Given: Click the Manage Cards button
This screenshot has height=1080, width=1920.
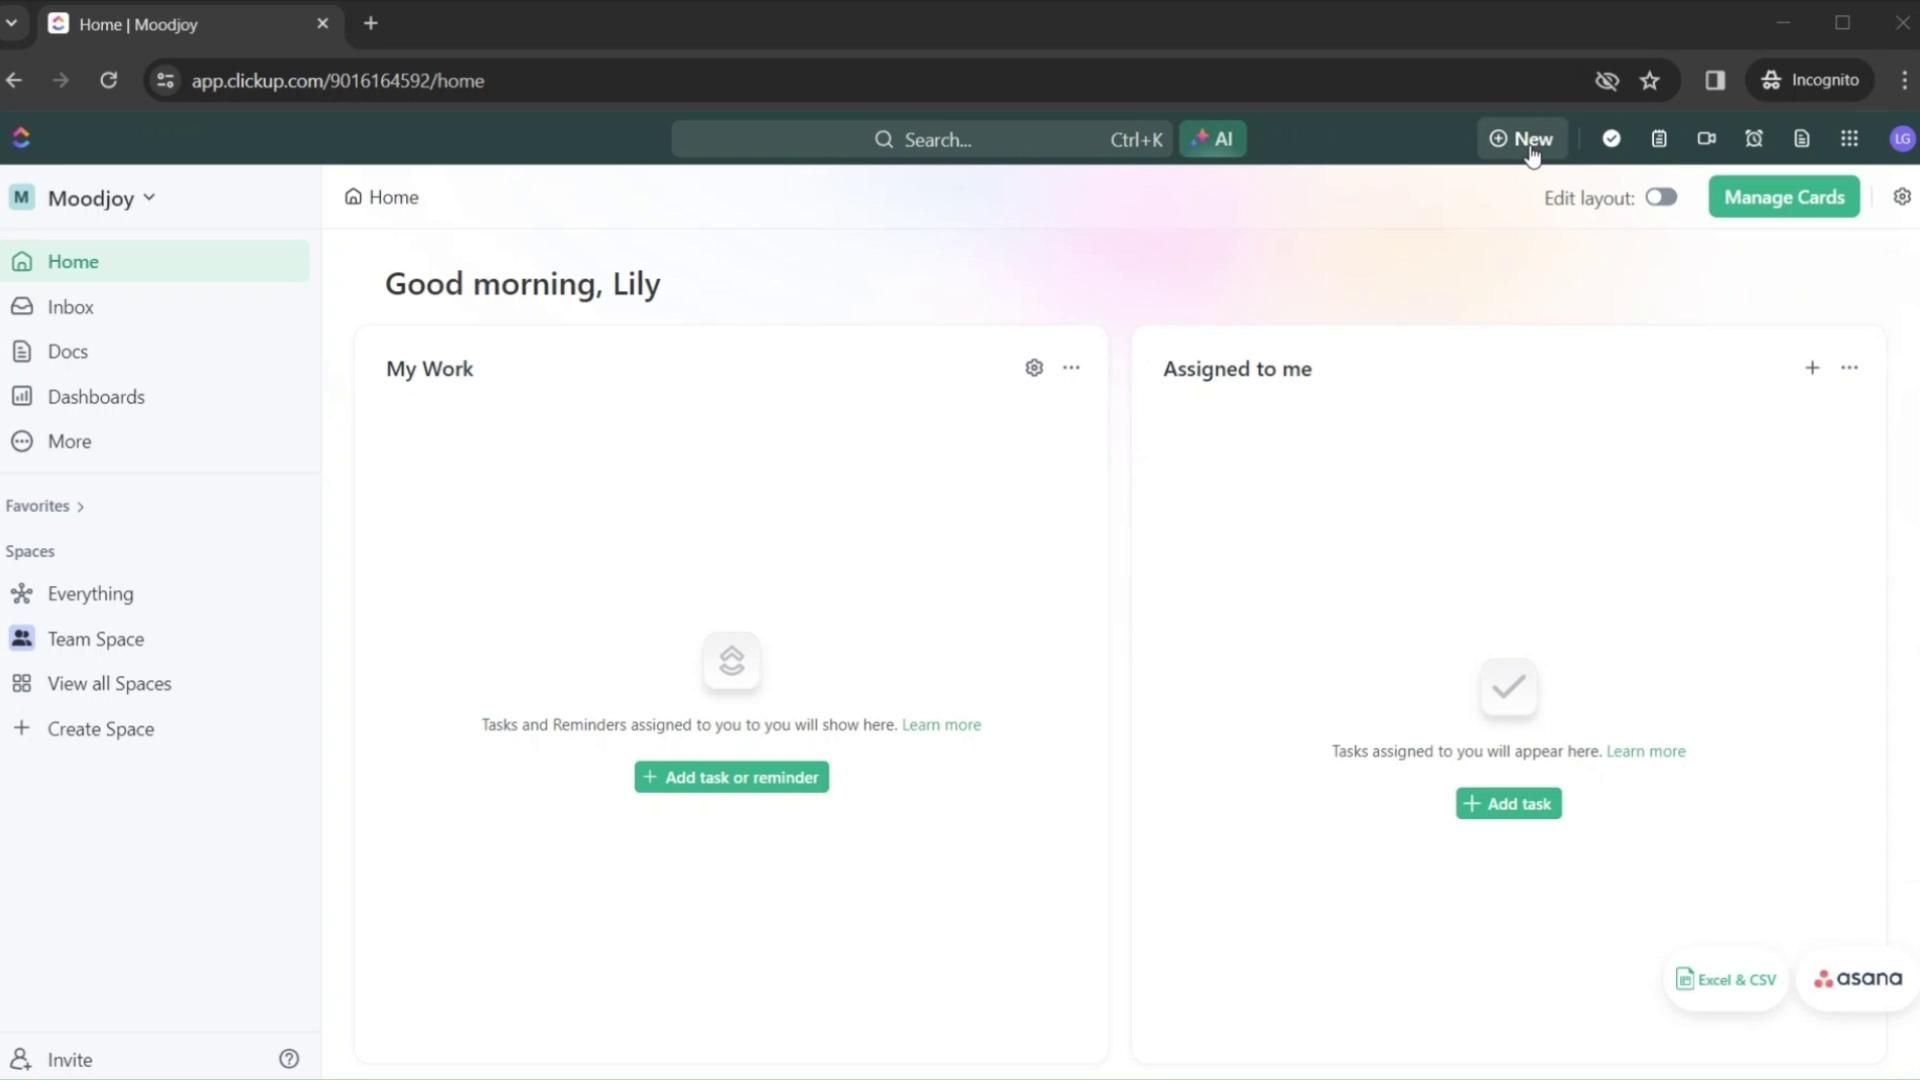Looking at the screenshot, I should pos(1783,196).
